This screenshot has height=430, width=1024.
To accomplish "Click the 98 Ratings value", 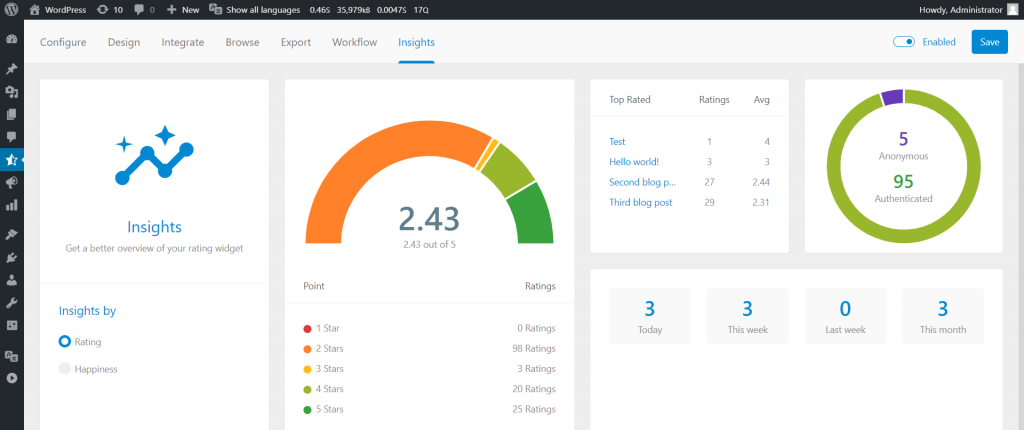I will pos(534,349).
